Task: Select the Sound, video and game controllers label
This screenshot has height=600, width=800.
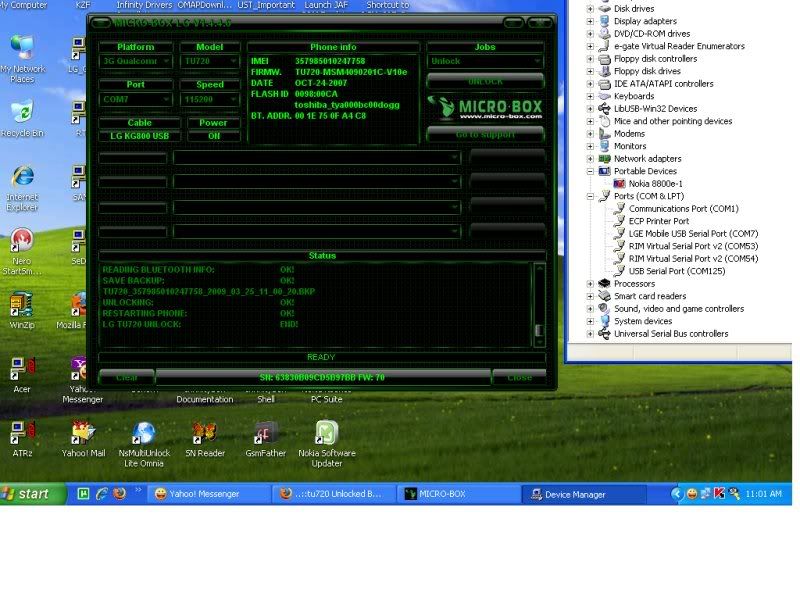Action: click(679, 309)
